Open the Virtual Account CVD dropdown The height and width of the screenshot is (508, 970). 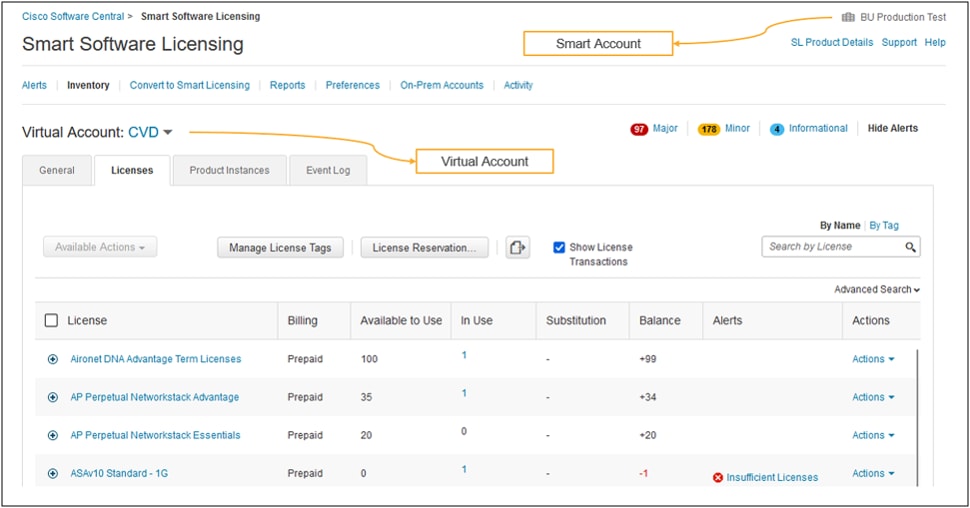150,132
